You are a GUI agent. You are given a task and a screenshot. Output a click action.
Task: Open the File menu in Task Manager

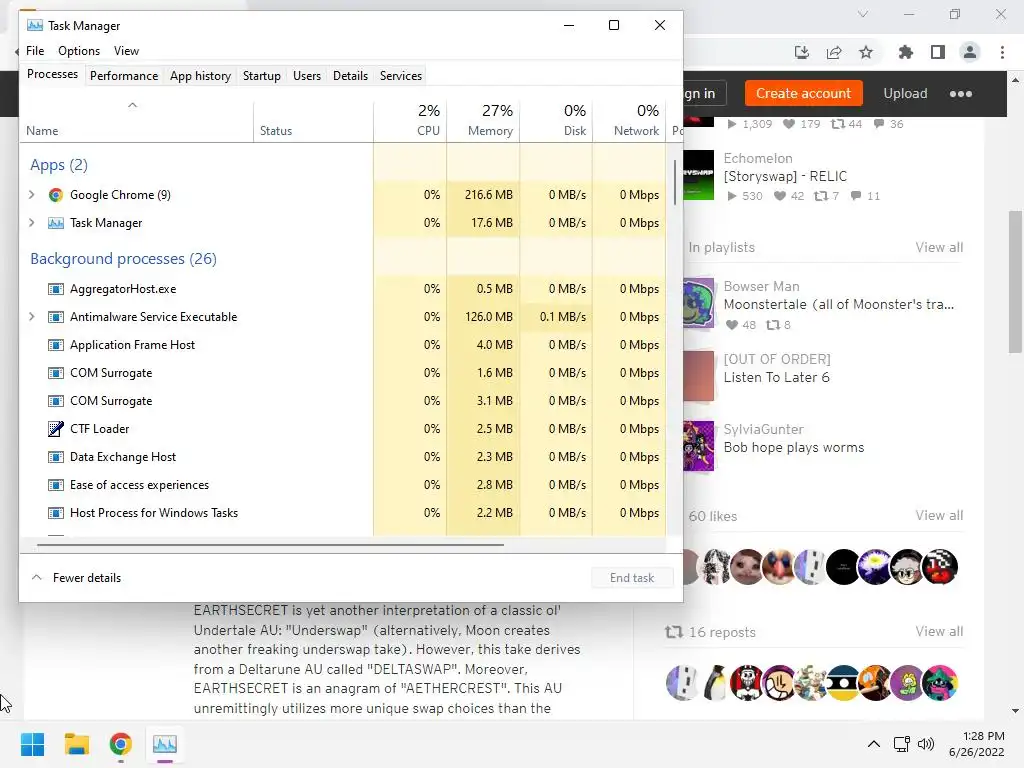(35, 51)
